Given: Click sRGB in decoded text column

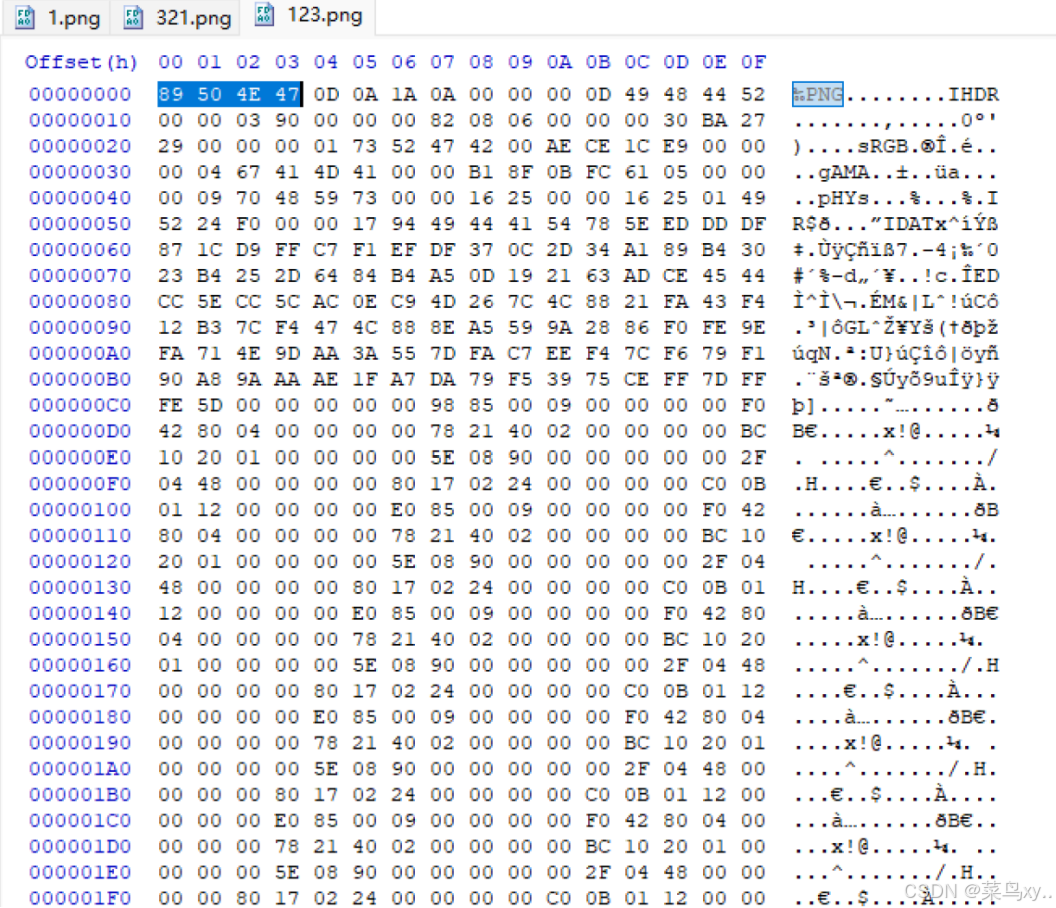Looking at the screenshot, I should (883, 146).
